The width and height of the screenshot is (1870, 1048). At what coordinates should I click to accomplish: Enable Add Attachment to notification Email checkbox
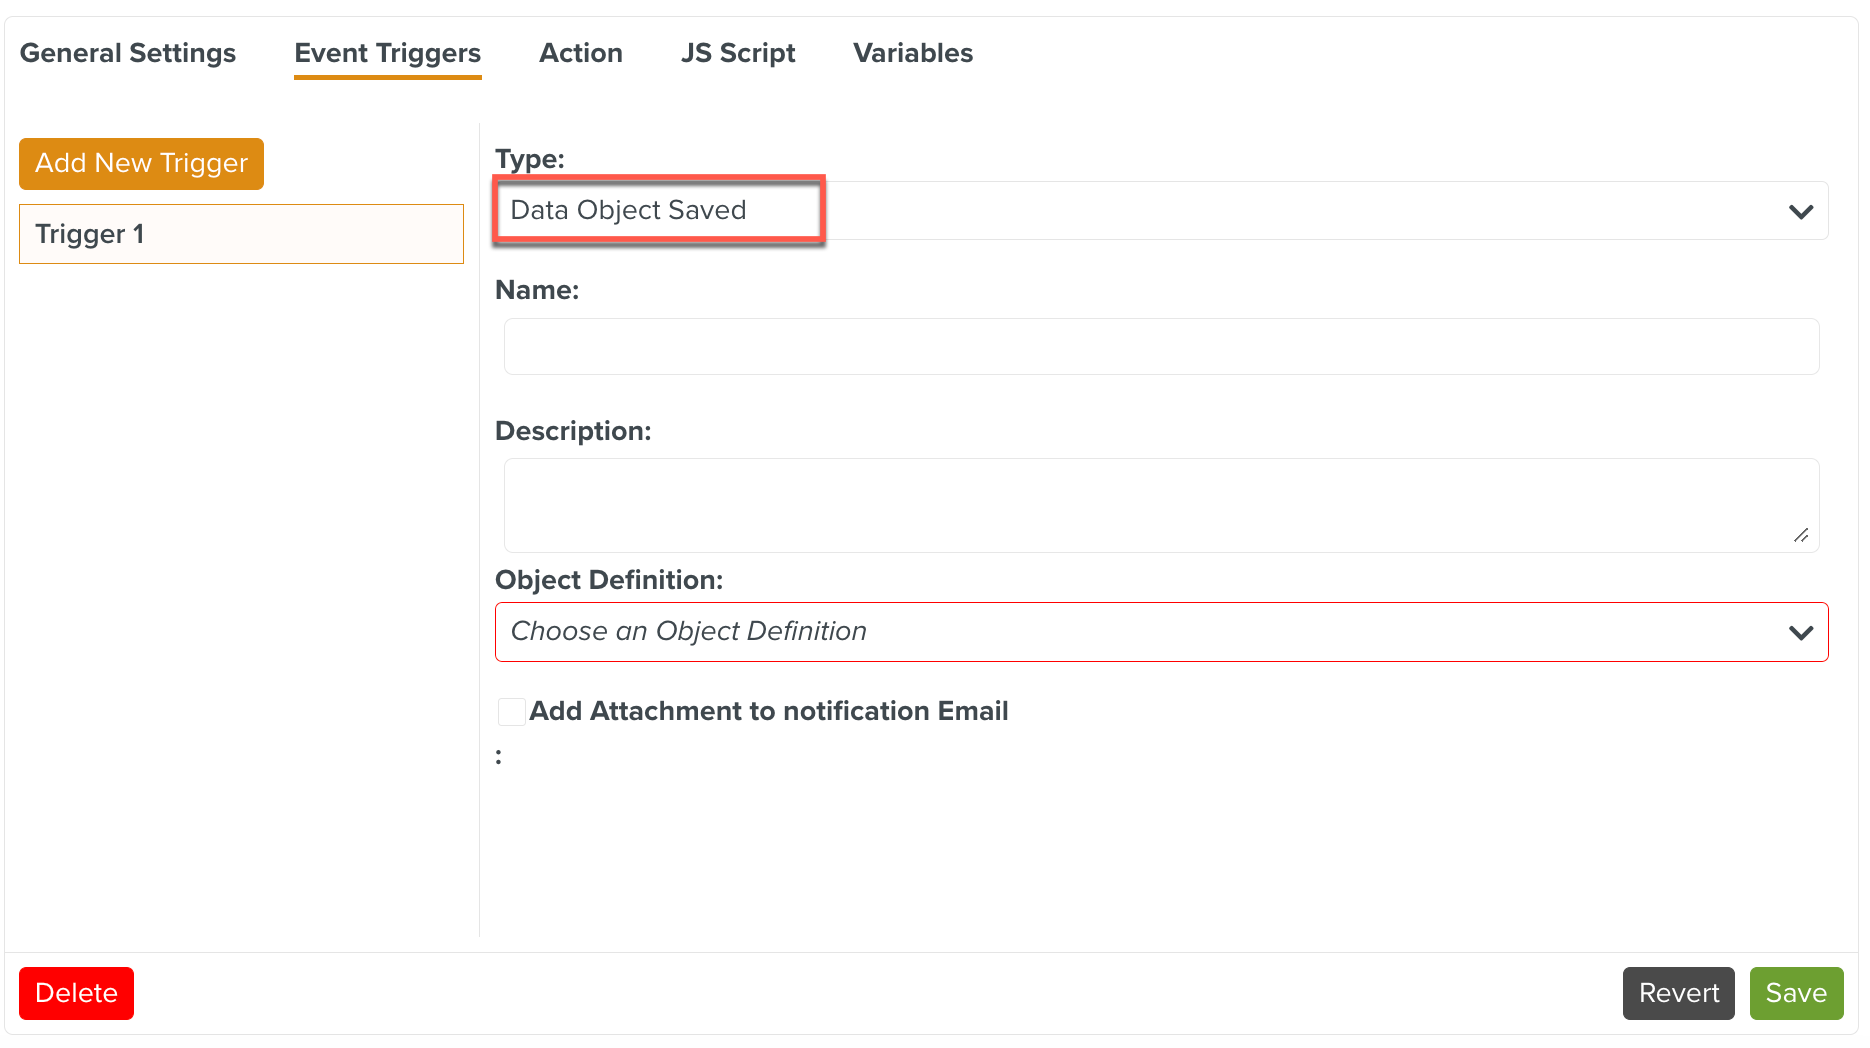click(512, 712)
